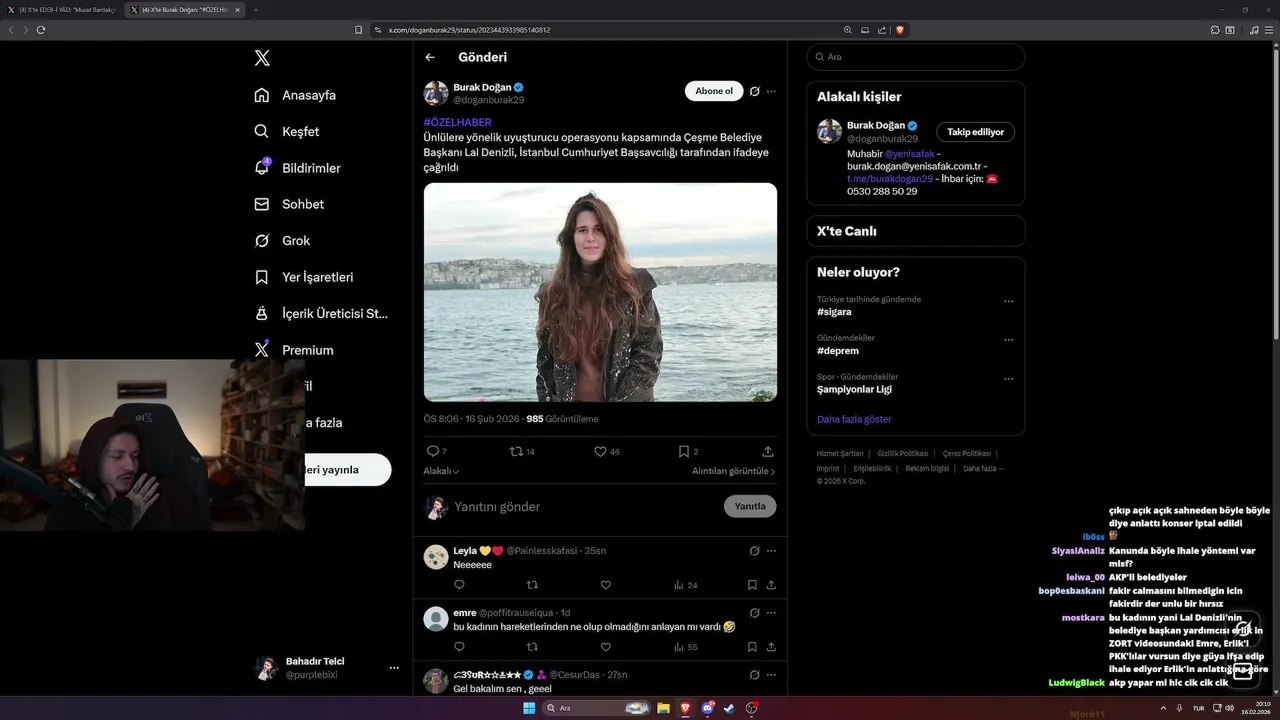This screenshot has width=1280, height=720.
Task: Click the reply icon with 7 replies
Action: [432, 451]
